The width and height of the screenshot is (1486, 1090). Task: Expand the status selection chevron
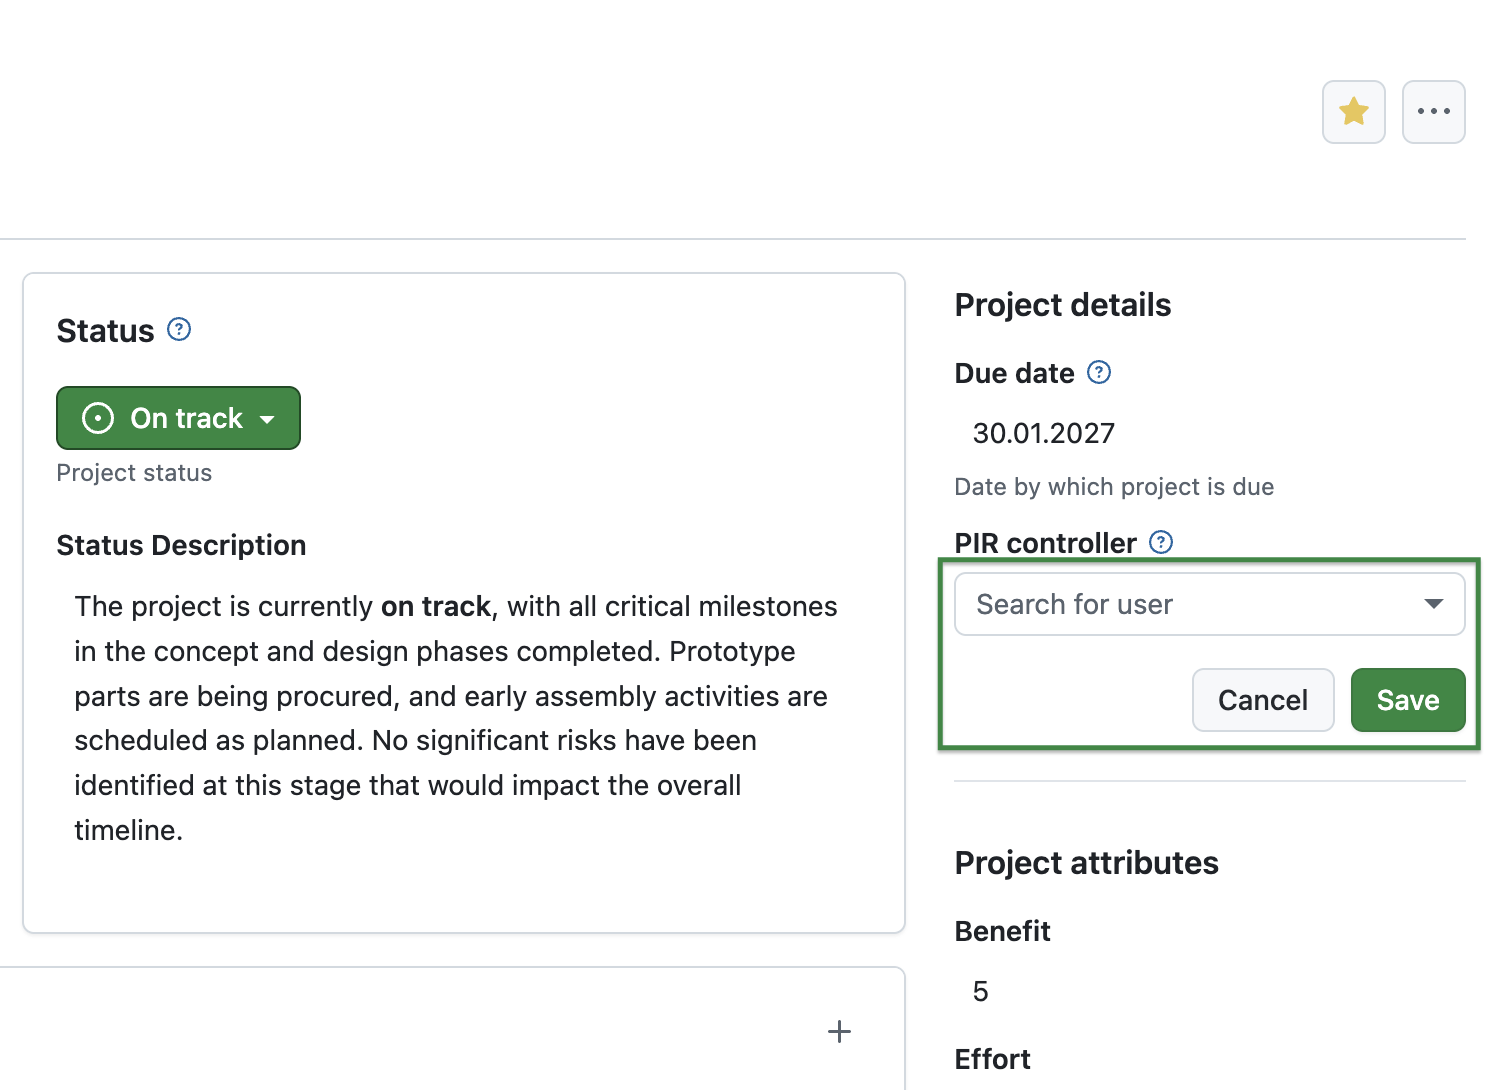(x=267, y=419)
